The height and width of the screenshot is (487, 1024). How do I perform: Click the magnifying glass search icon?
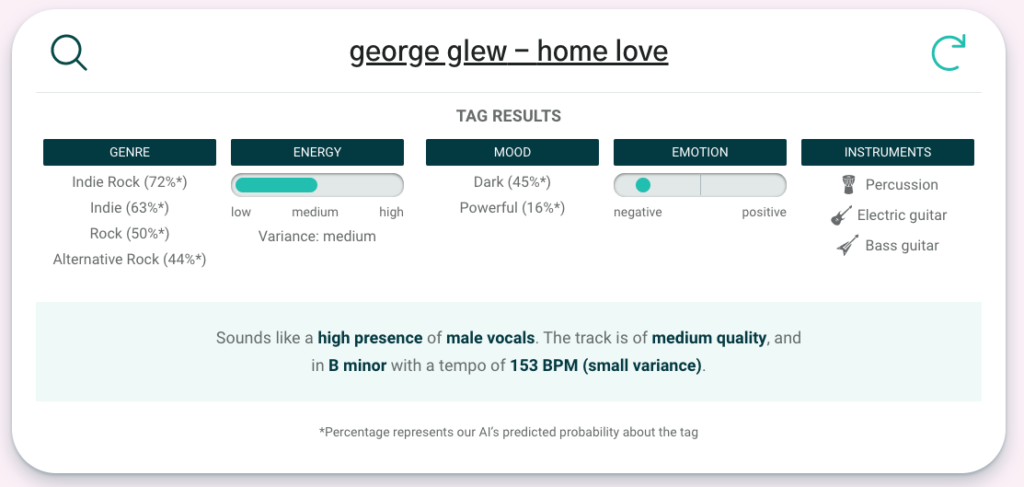pos(69,53)
